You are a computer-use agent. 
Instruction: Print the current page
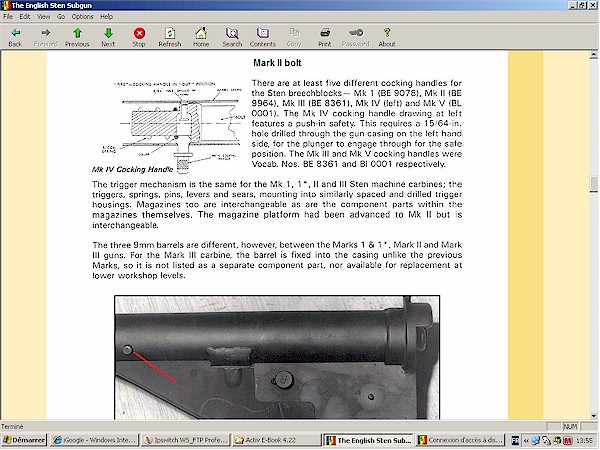(325, 37)
